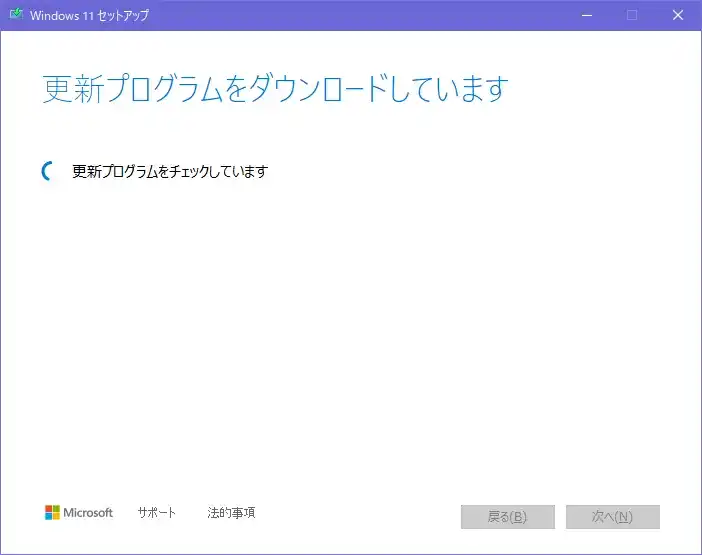This screenshot has height=555, width=702.
Task: Click the blue square of Microsoft logo
Action: click(49, 517)
